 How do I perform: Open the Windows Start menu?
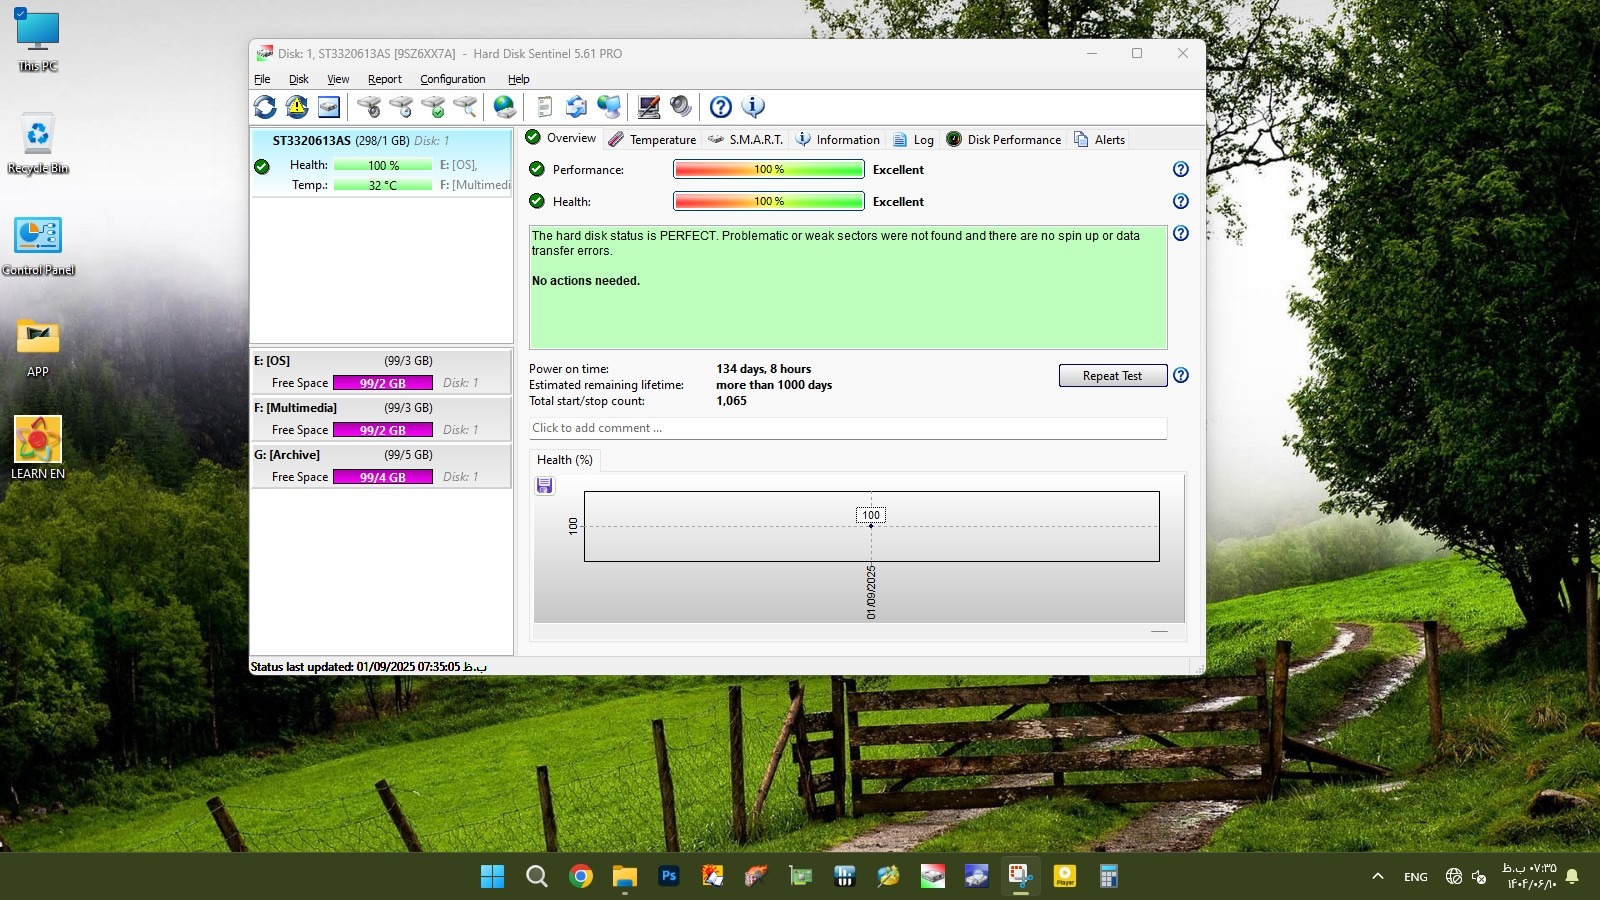pyautogui.click(x=493, y=876)
